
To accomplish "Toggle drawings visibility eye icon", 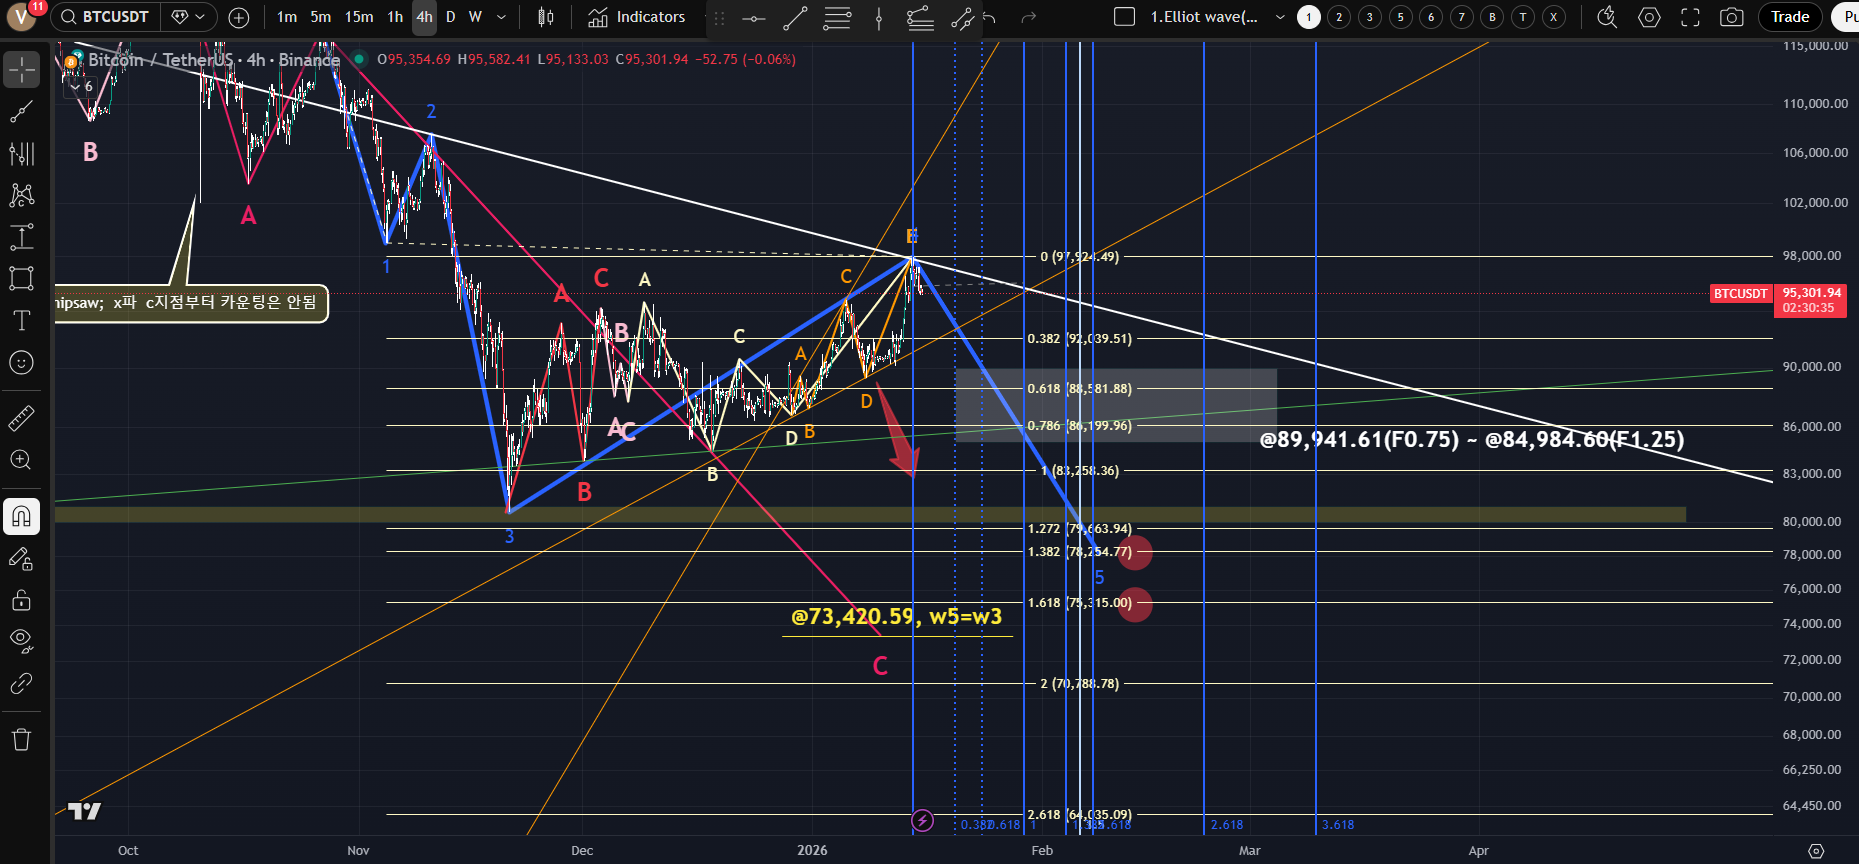I will 22,640.
